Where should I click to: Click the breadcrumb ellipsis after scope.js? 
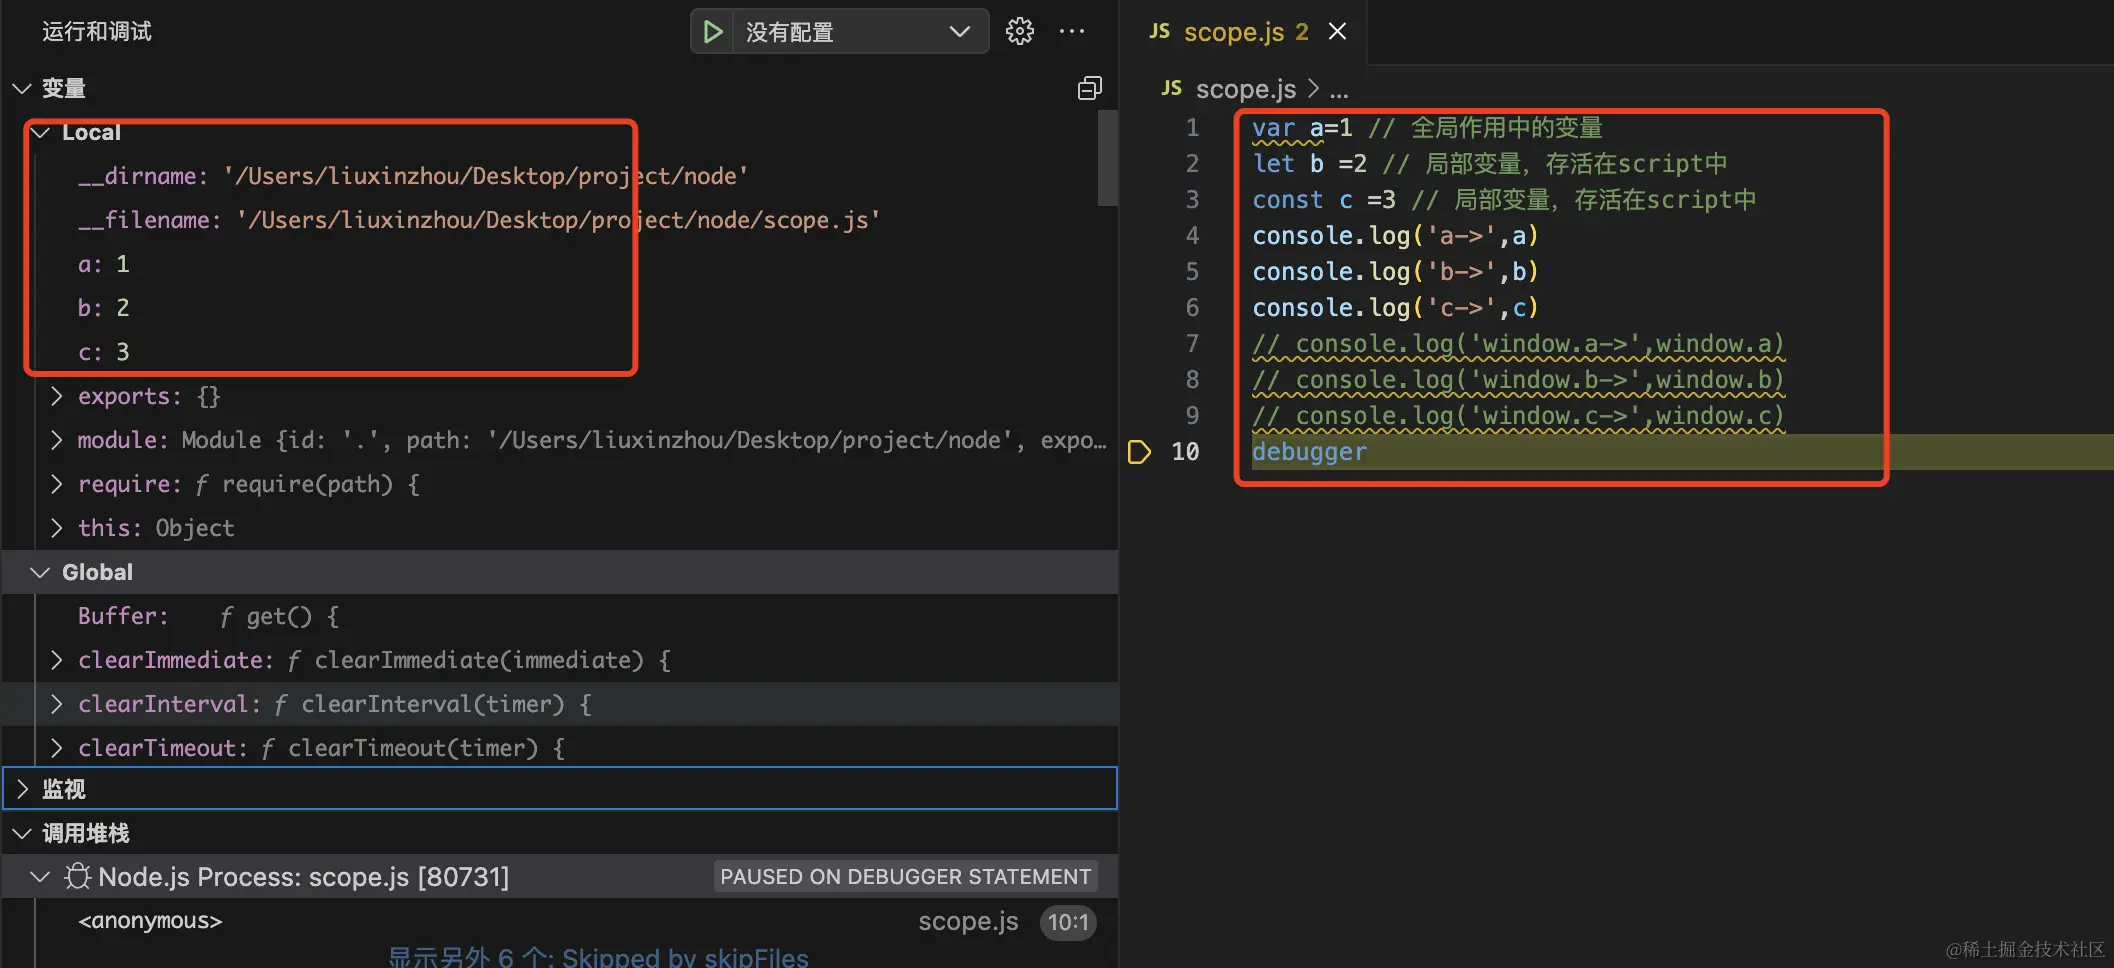[x=1339, y=90]
